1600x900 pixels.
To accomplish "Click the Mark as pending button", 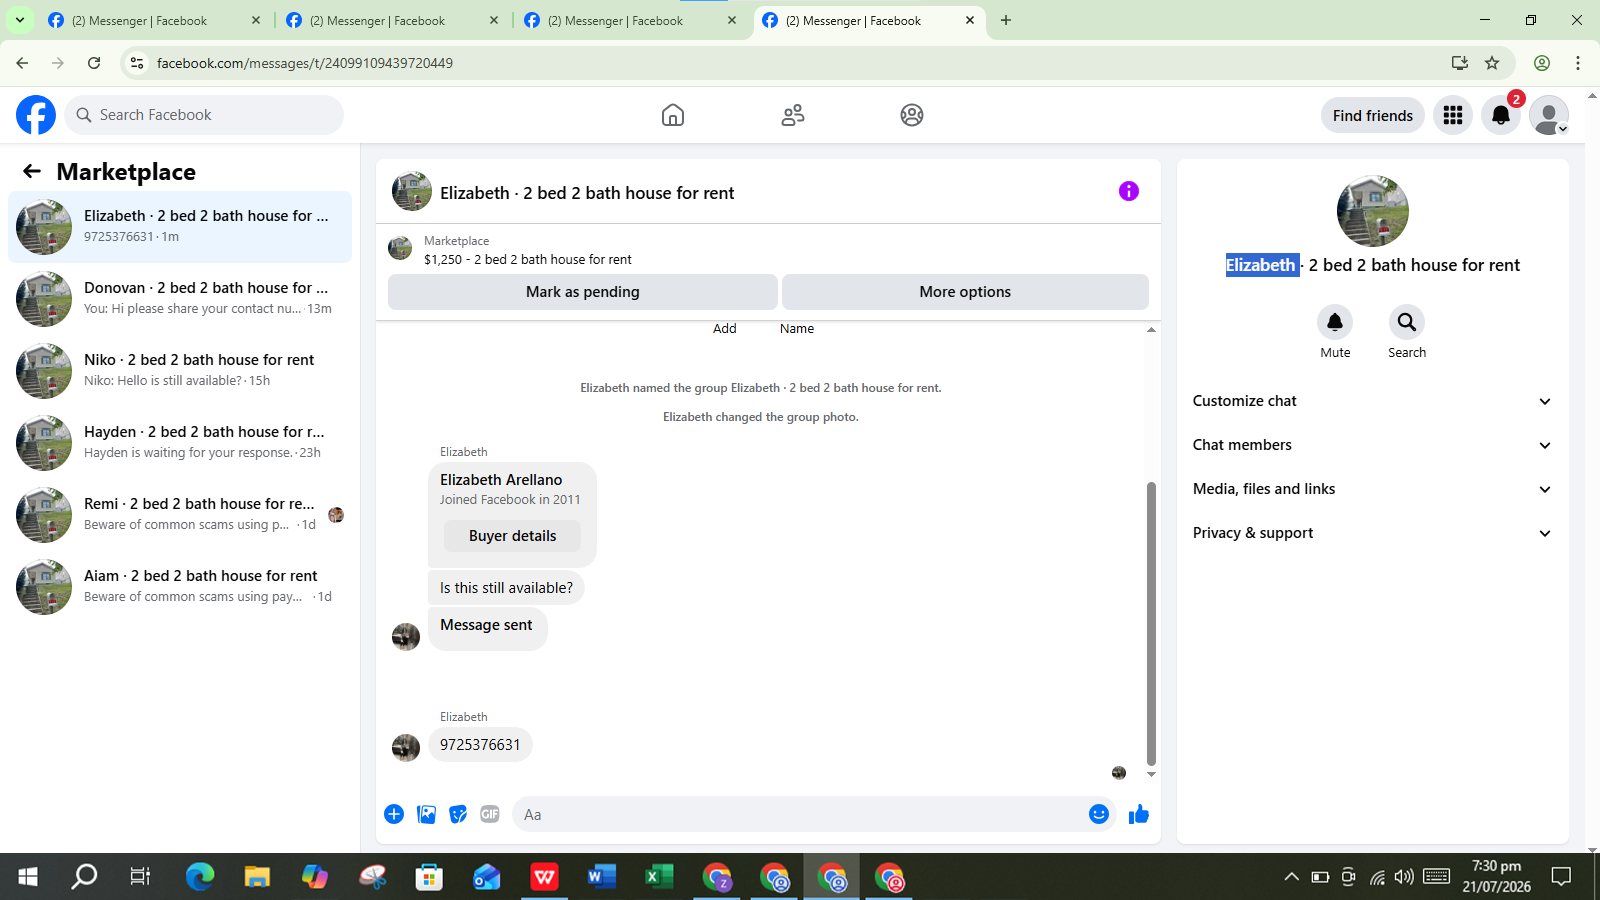I will coord(583,292).
